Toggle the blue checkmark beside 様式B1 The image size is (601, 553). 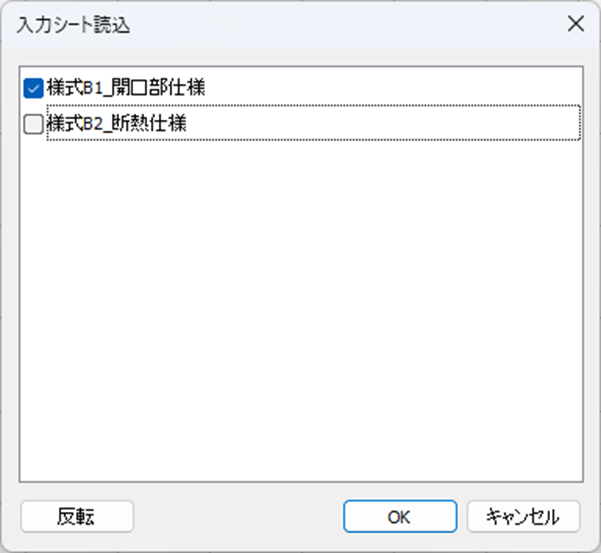point(33,89)
